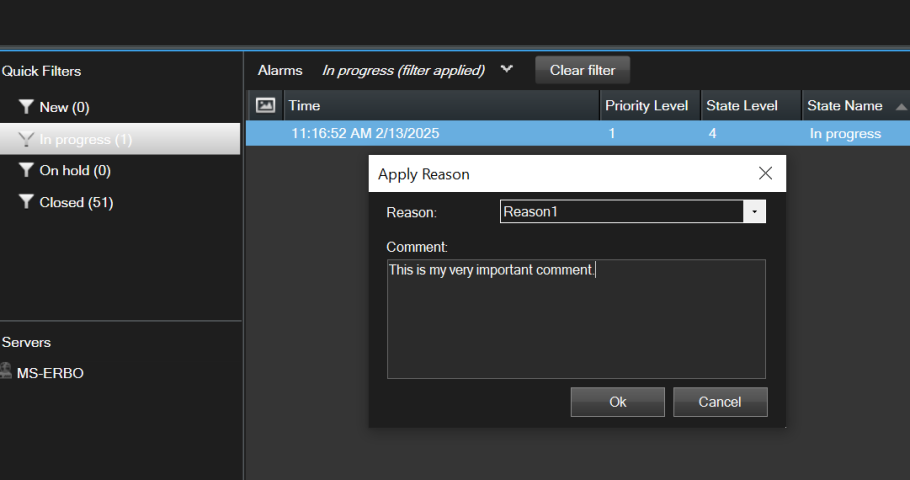Confirm the reason with Ok button
The width and height of the screenshot is (910, 480).
tap(617, 402)
